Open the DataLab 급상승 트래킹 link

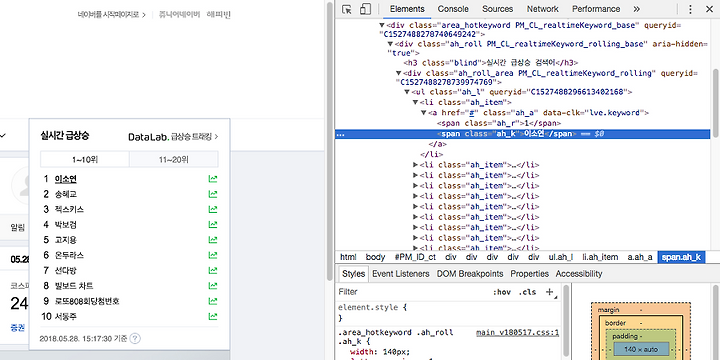[173, 137]
